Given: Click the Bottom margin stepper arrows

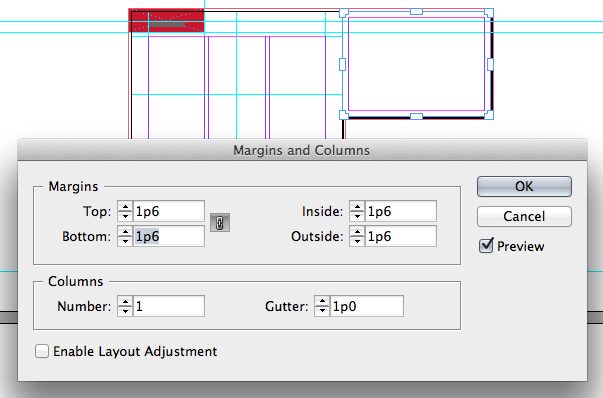Looking at the screenshot, I should (125, 236).
